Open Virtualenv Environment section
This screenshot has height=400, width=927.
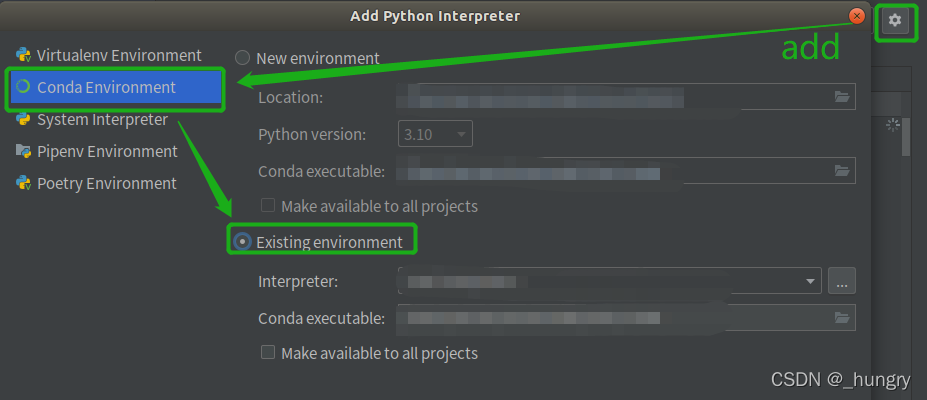(119, 55)
